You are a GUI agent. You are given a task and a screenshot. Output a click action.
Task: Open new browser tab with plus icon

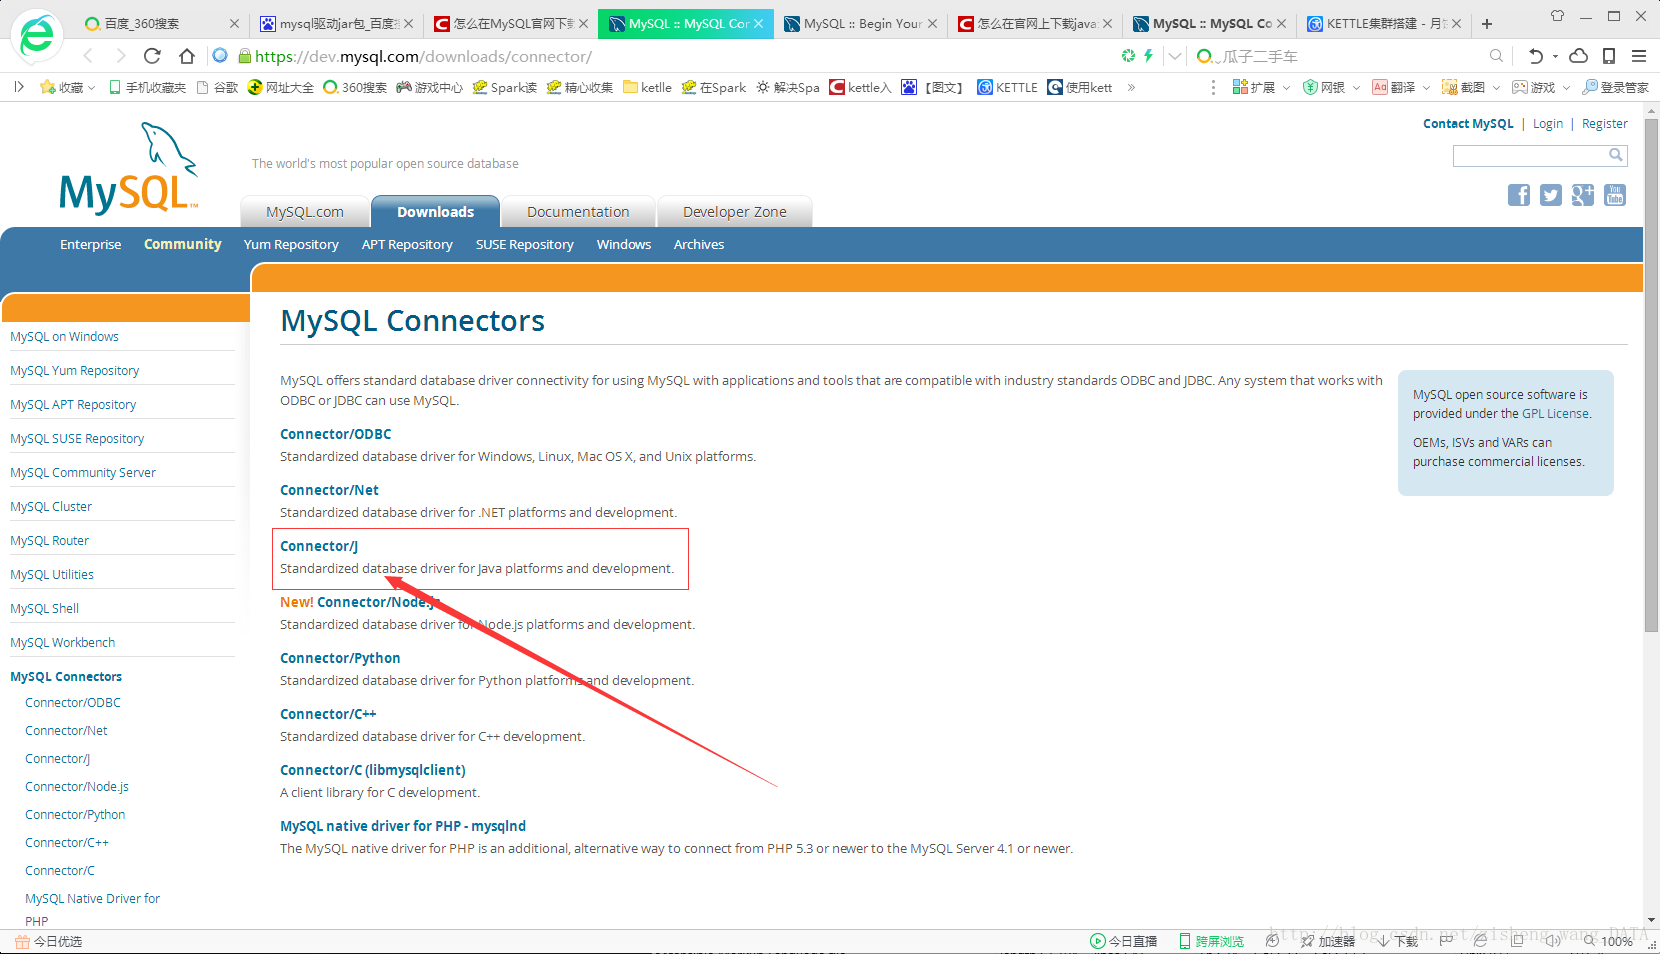1487,23
